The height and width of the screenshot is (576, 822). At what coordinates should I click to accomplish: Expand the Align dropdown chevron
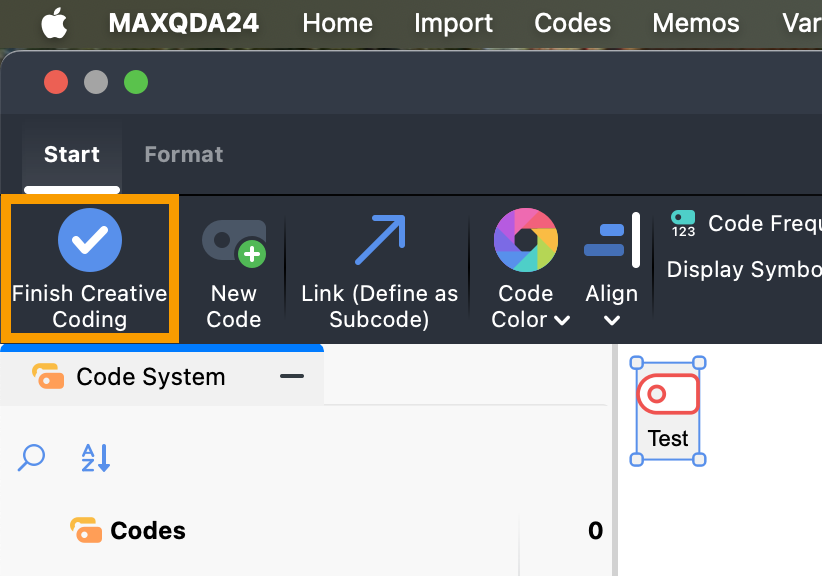(612, 321)
